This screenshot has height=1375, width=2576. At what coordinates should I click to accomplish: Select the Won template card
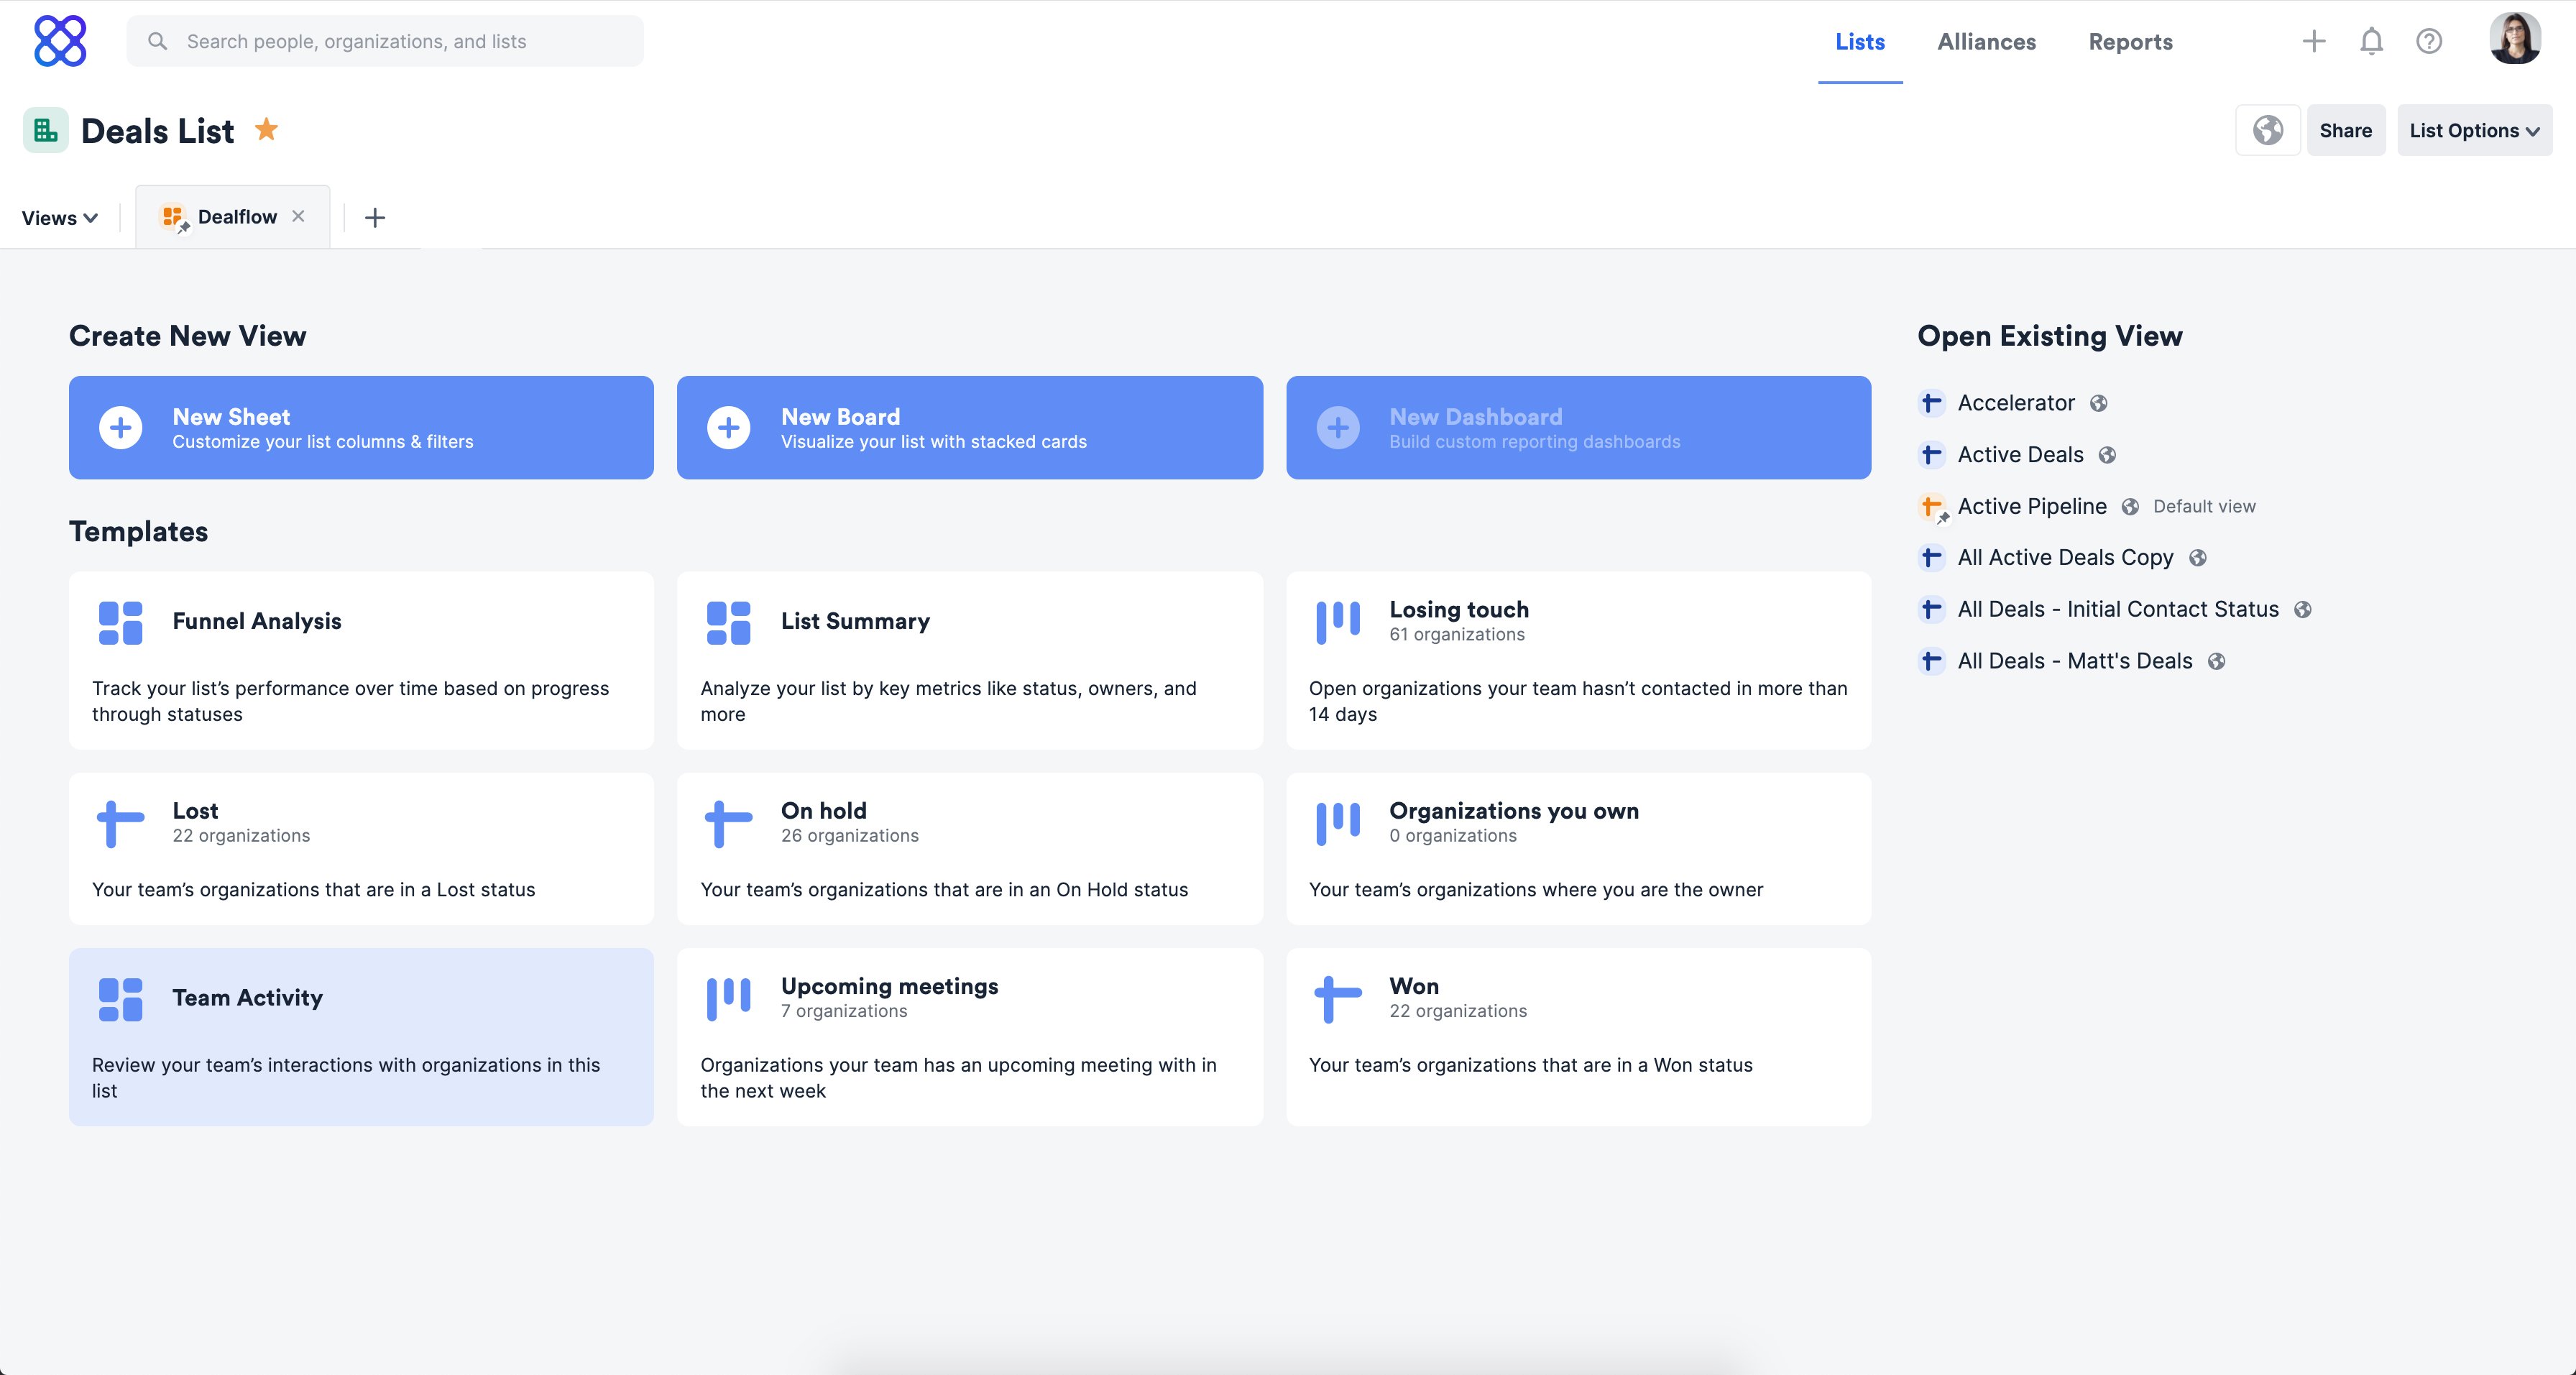pos(1578,1037)
